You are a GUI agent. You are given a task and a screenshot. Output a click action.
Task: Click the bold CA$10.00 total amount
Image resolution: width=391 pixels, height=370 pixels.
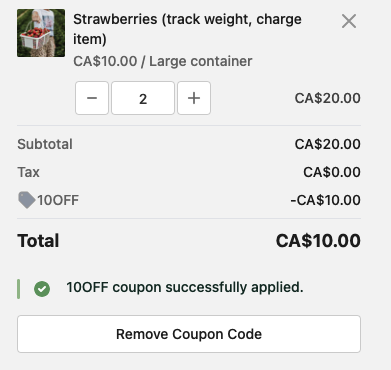(318, 241)
